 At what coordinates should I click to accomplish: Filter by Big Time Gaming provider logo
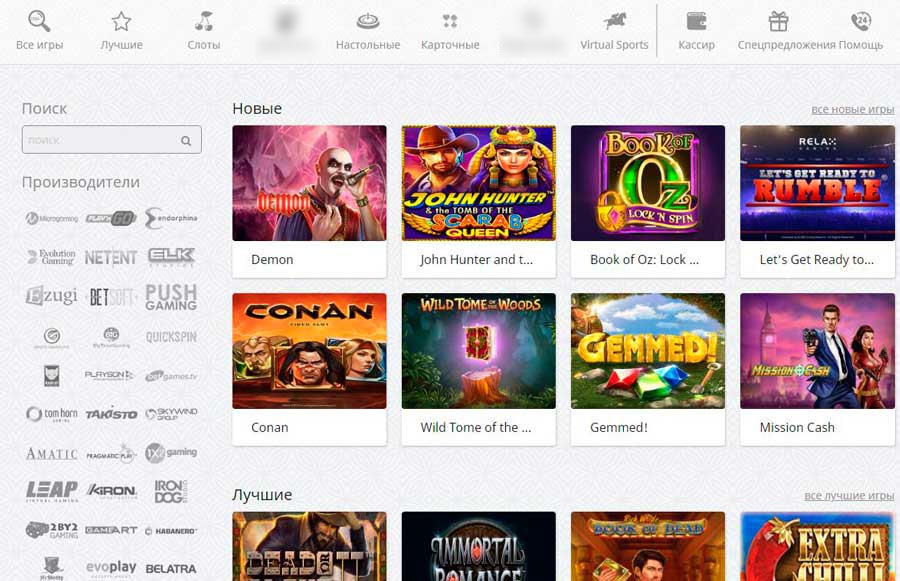click(111, 337)
